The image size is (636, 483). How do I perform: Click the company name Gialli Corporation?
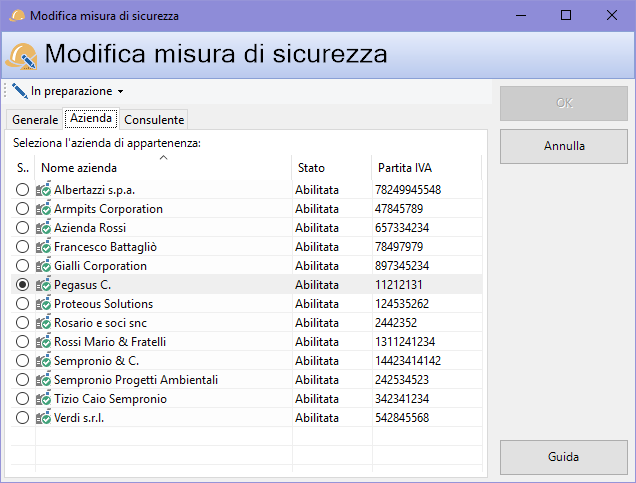[100, 266]
